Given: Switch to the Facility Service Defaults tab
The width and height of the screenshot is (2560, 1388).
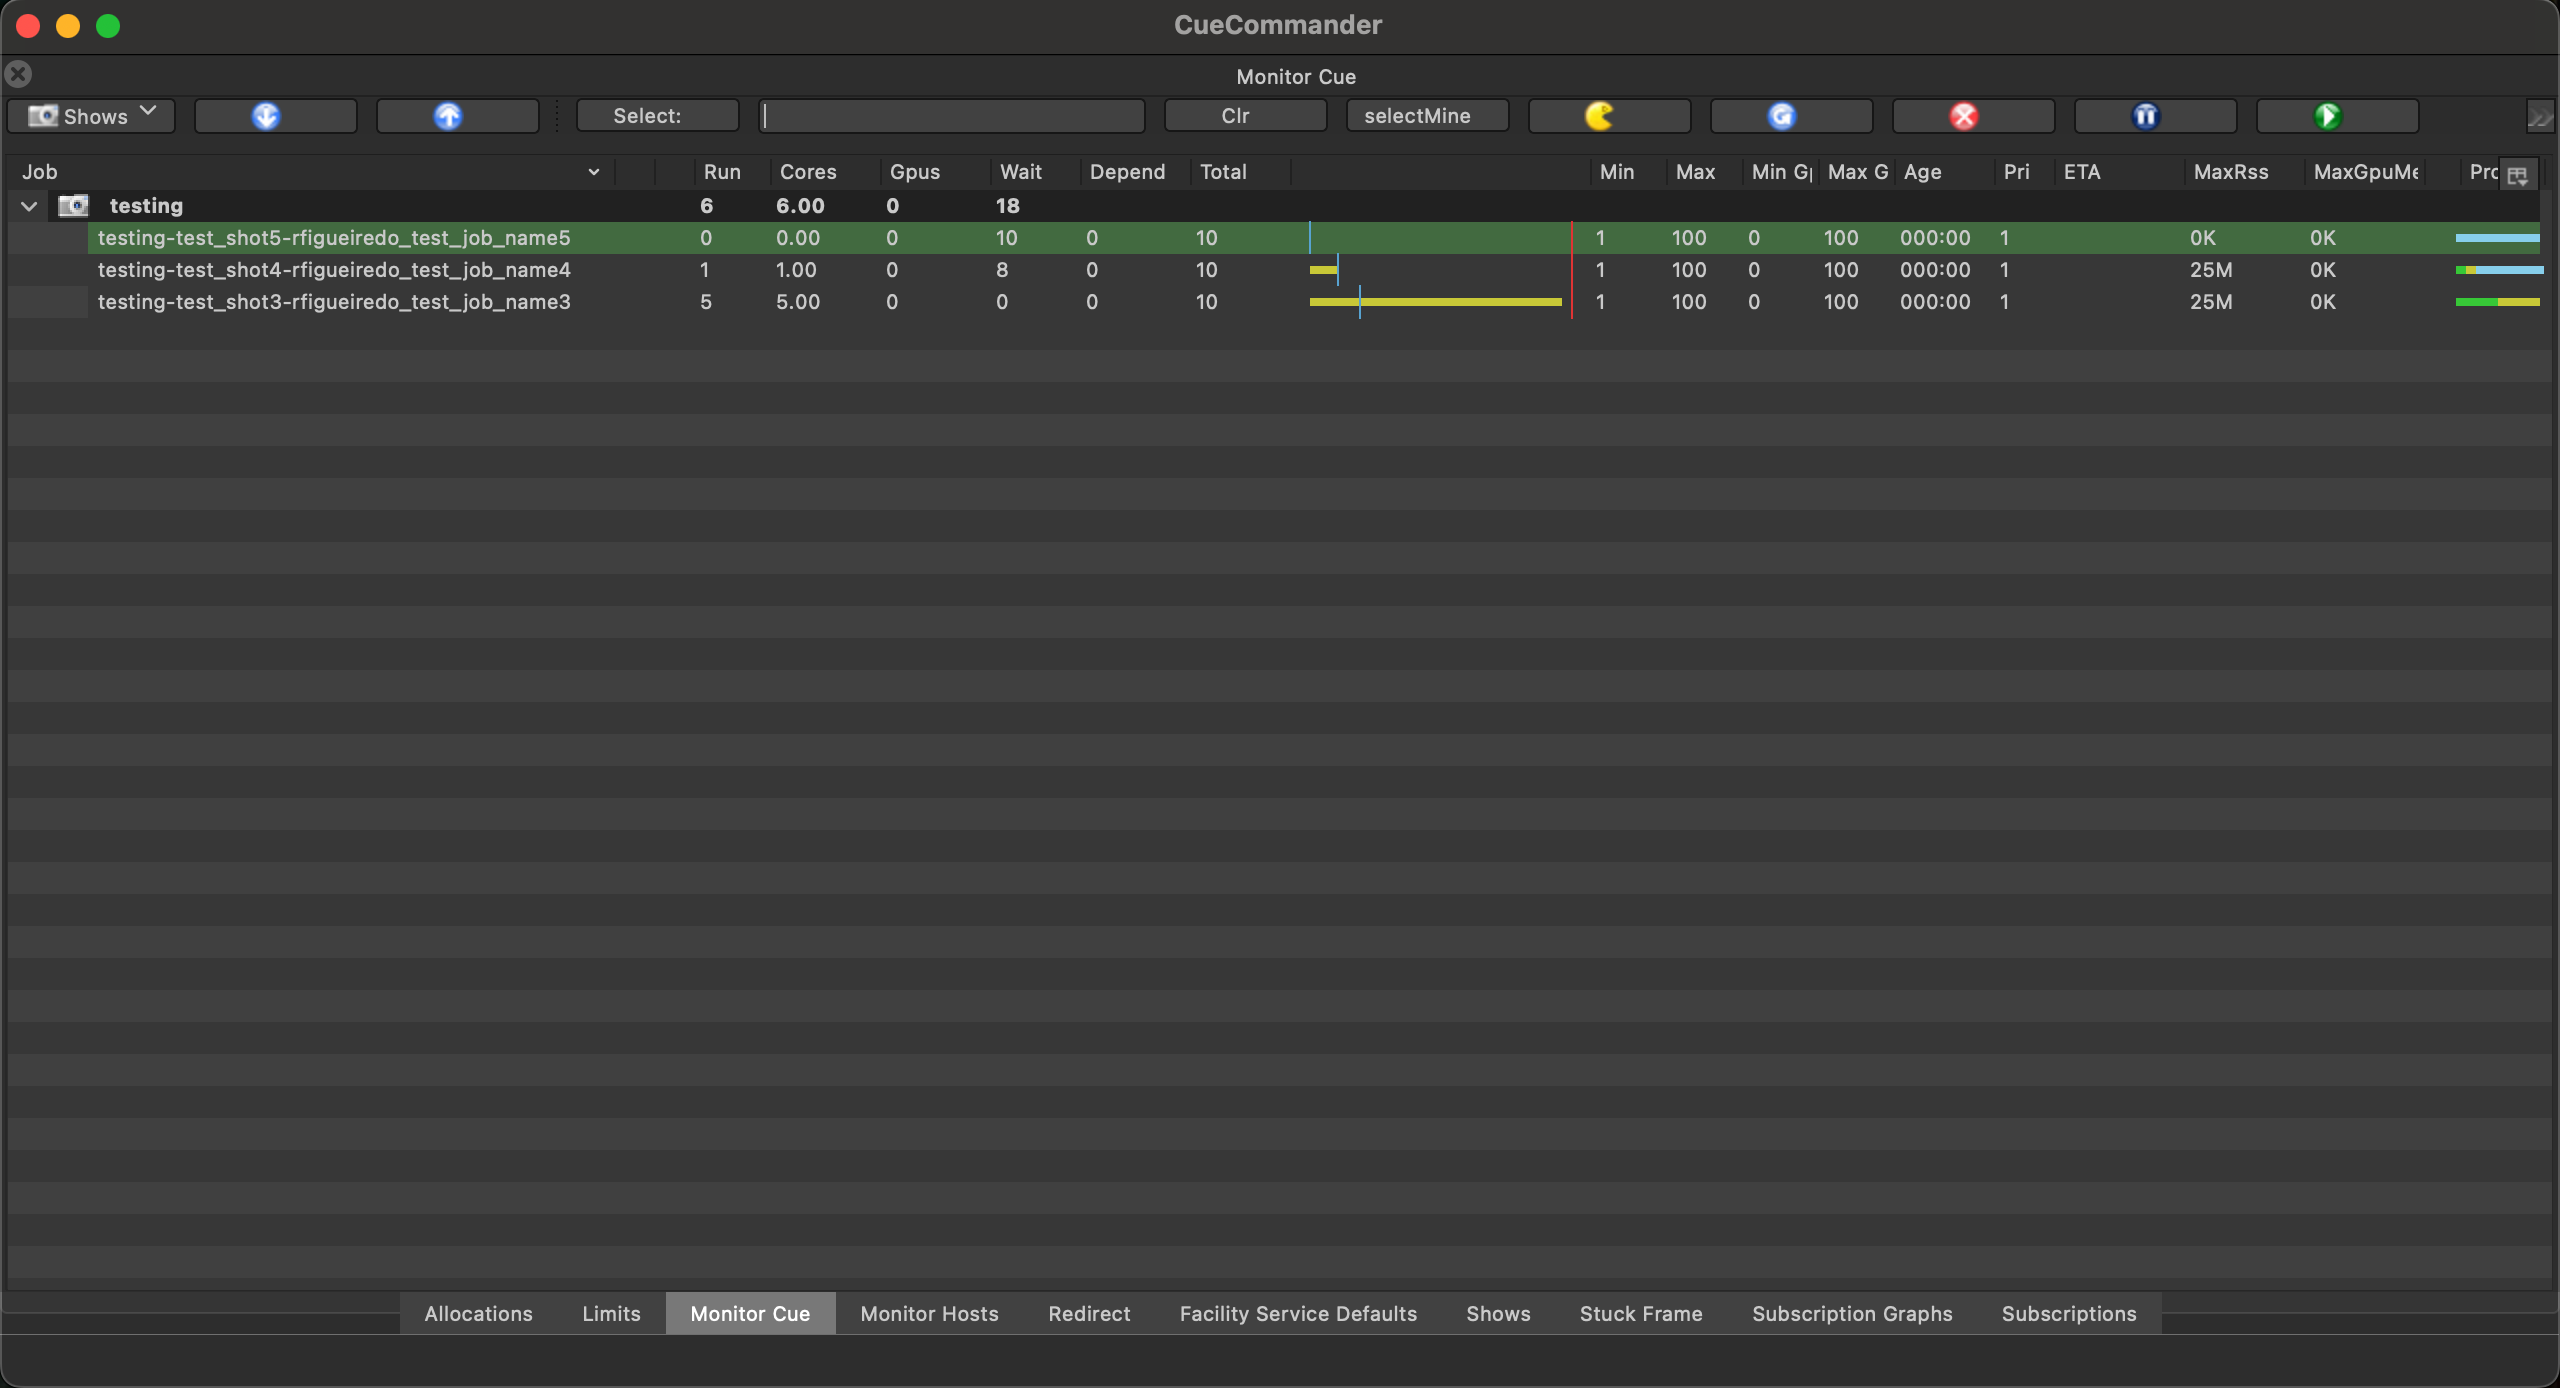Looking at the screenshot, I should pyautogui.click(x=1298, y=1314).
